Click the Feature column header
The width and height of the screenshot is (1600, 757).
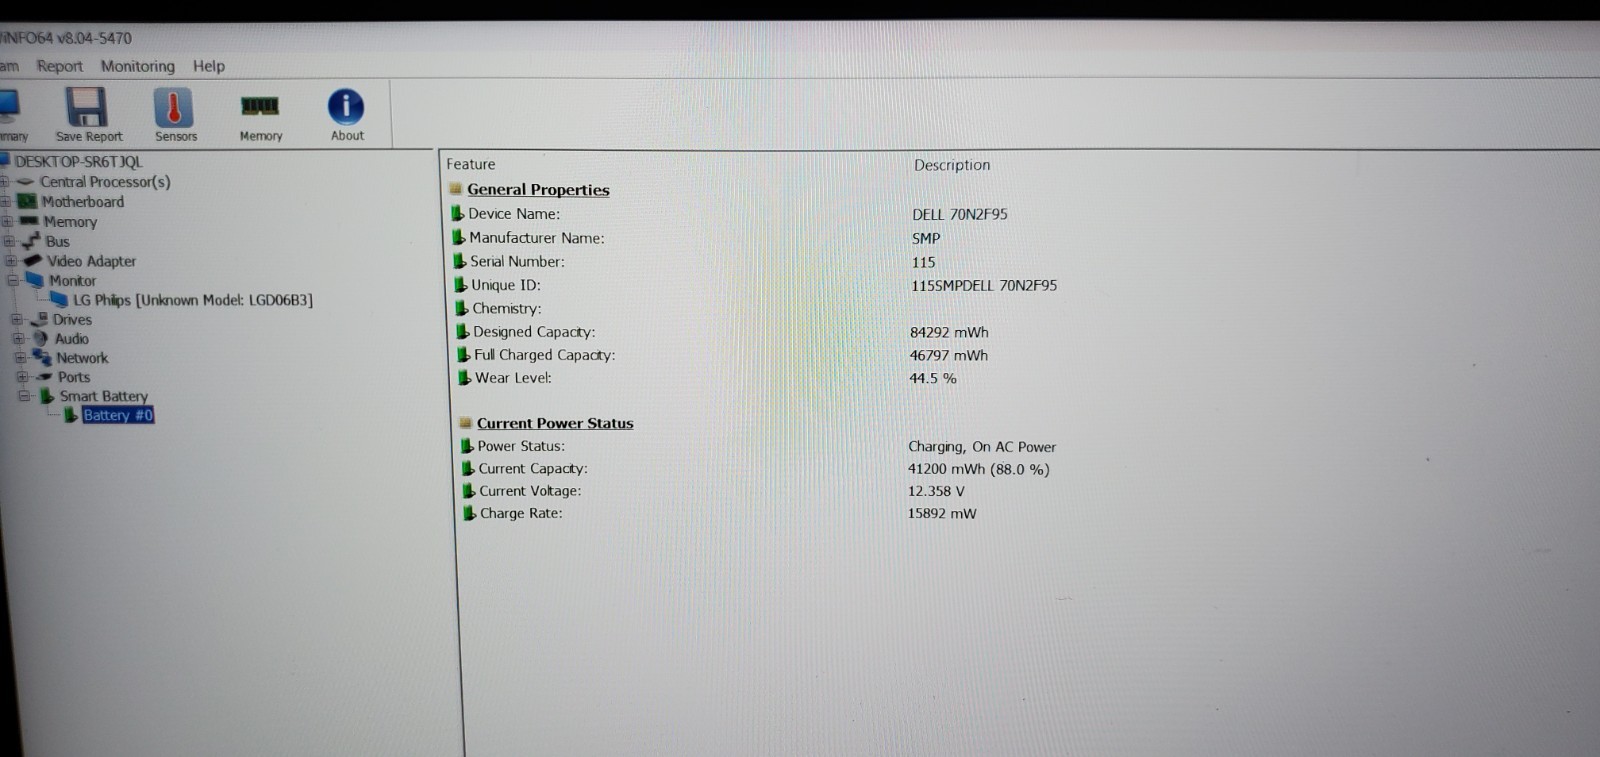click(470, 164)
